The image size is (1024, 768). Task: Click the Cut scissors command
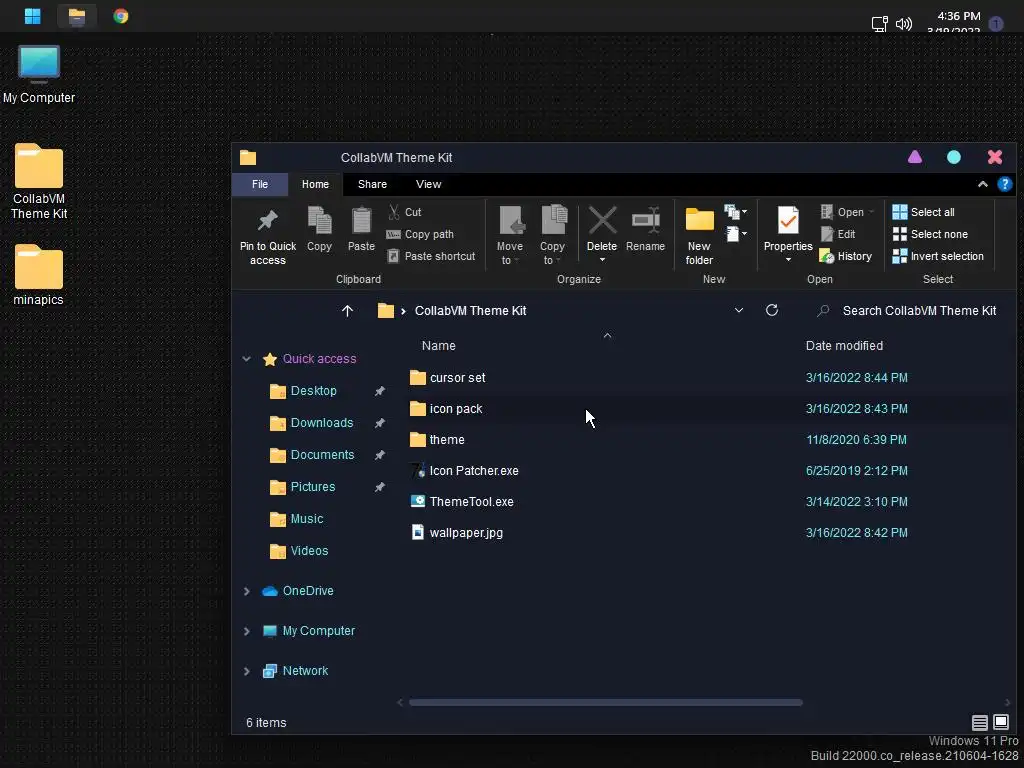[x=405, y=212]
